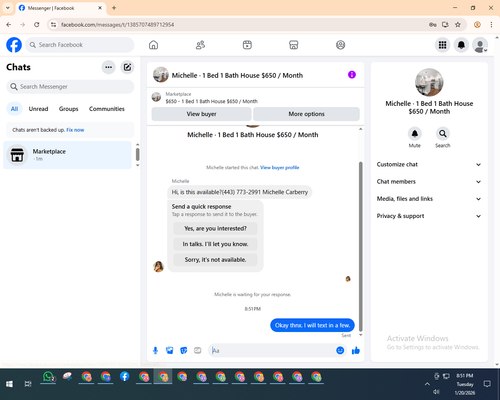Open Task View from the taskbar
The width and height of the screenshot is (500, 400).
click(28, 384)
